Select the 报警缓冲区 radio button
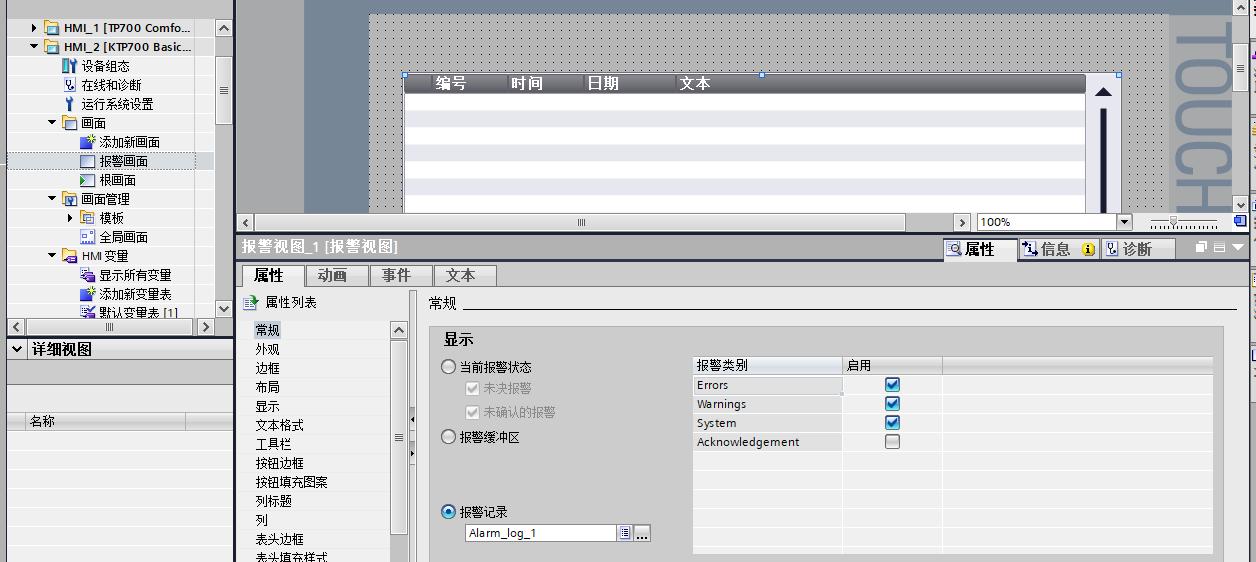1256x562 pixels. tap(449, 437)
